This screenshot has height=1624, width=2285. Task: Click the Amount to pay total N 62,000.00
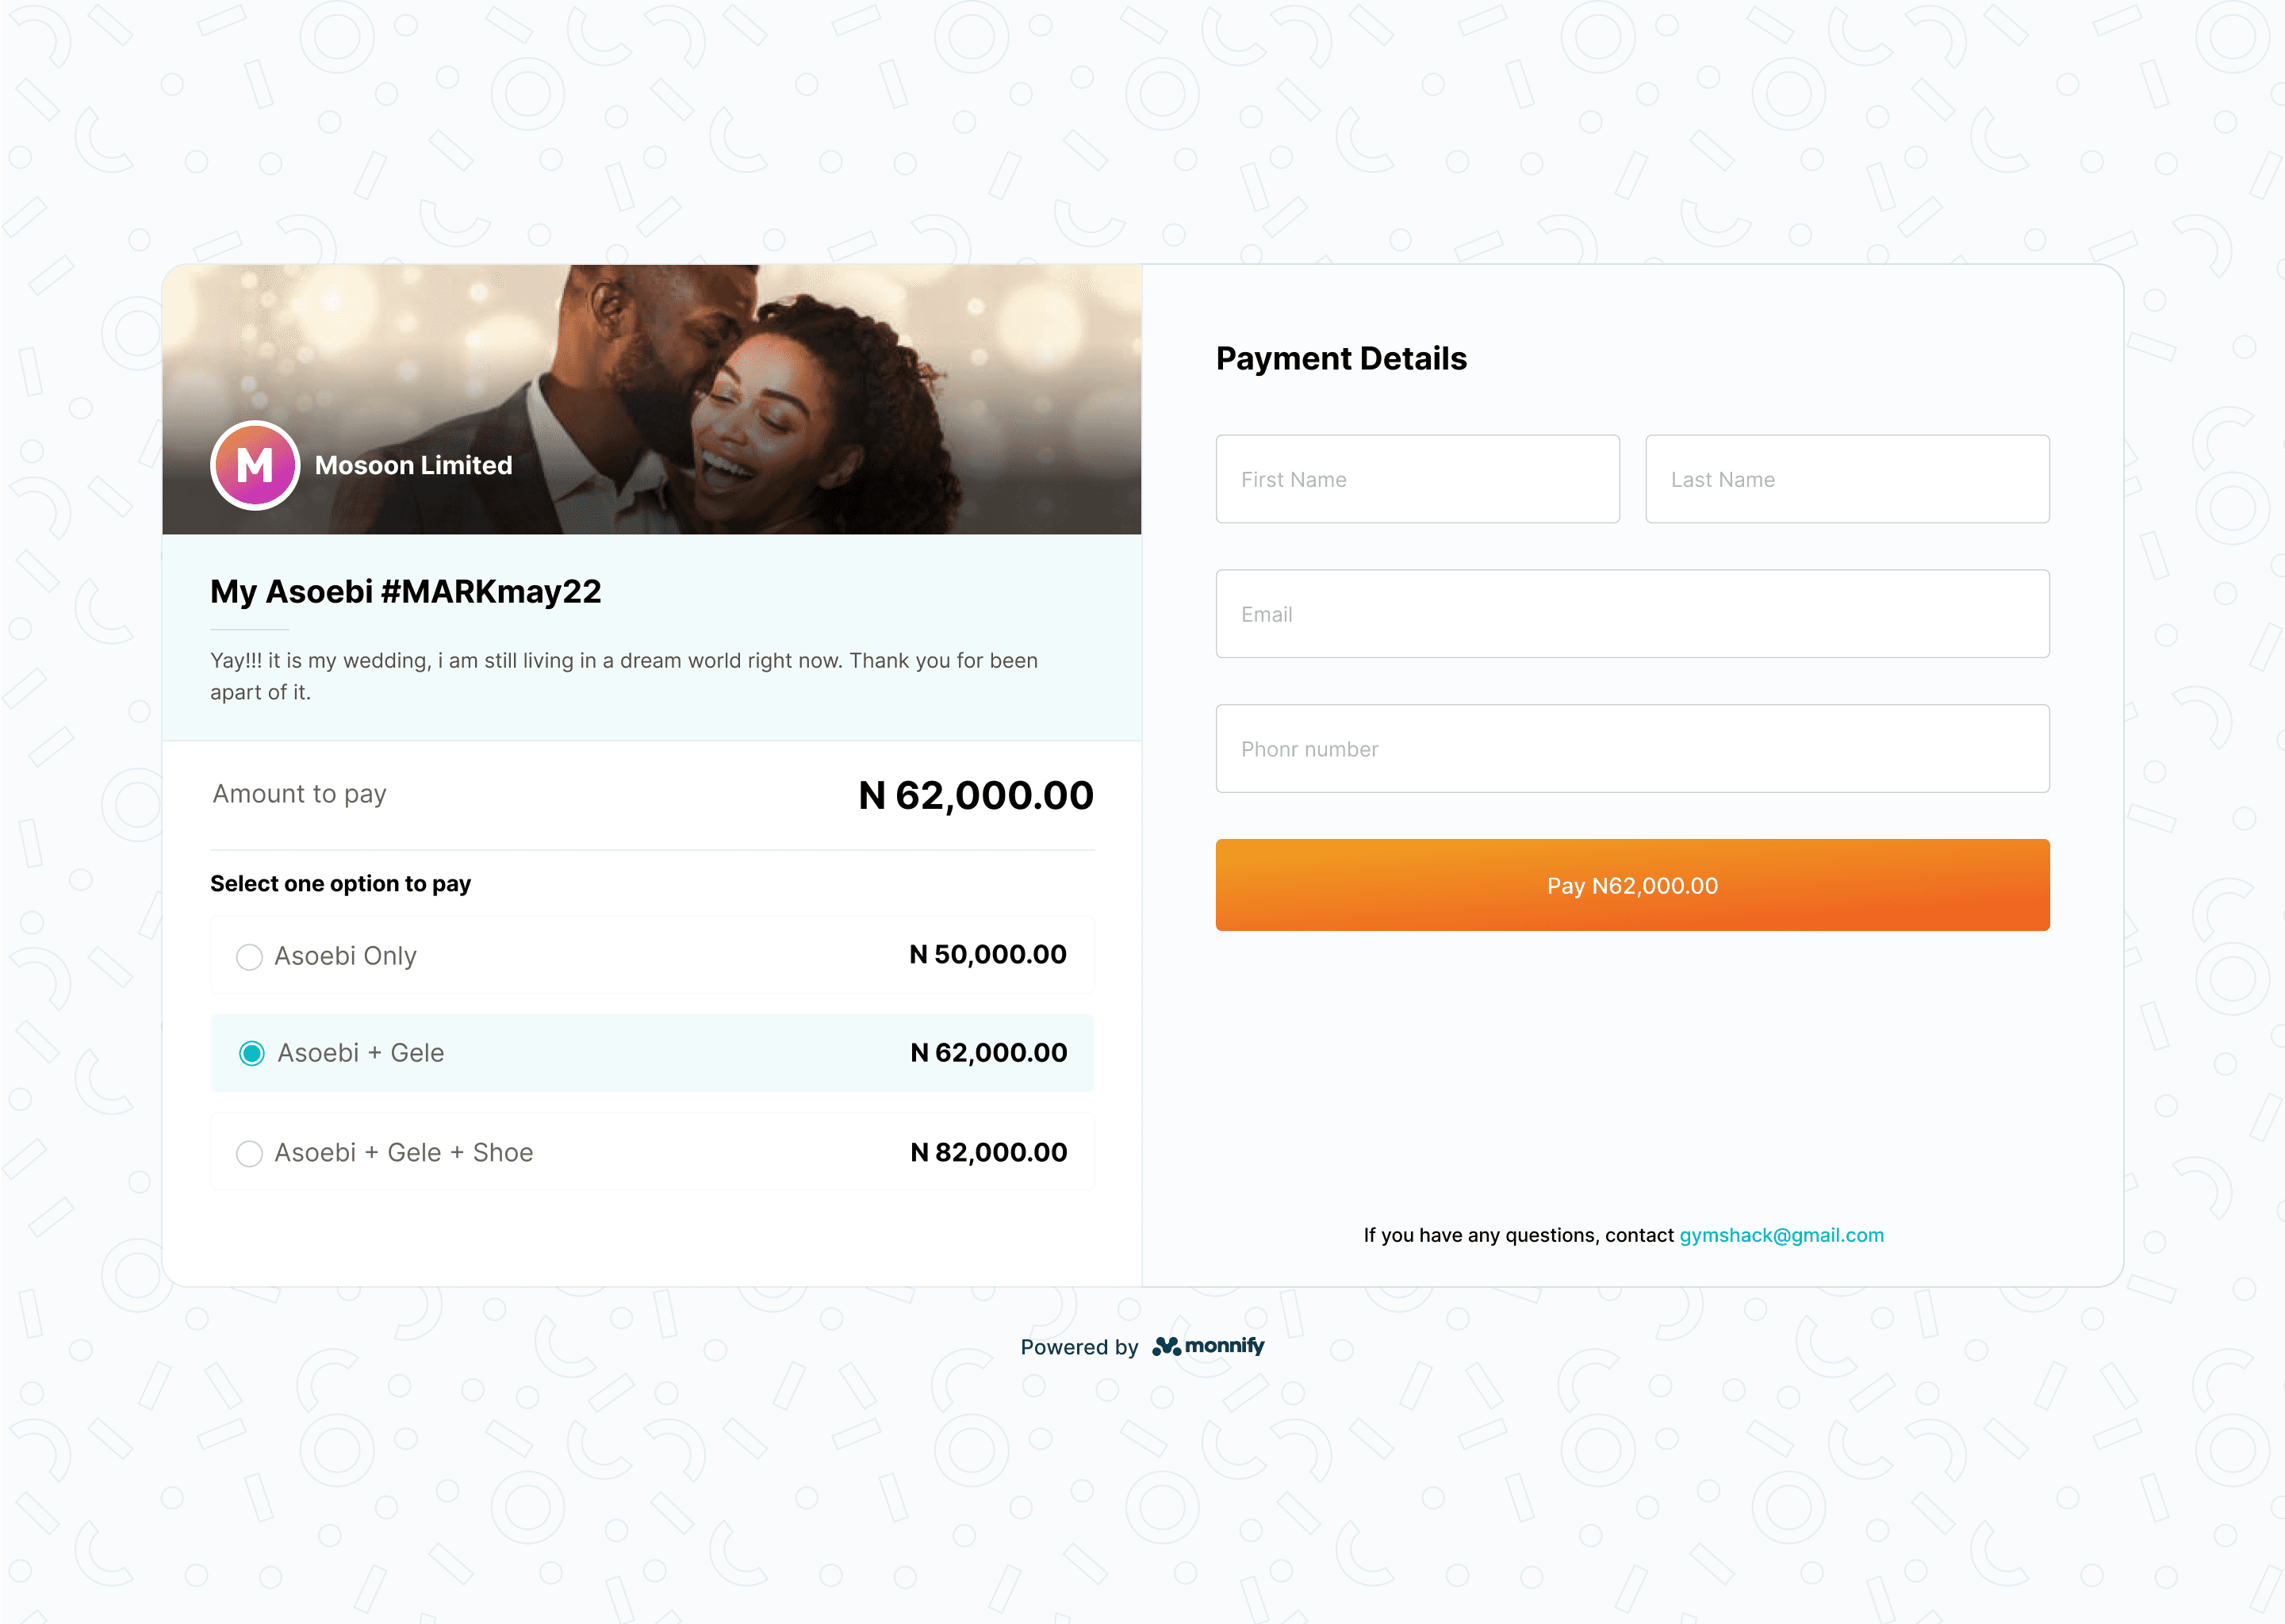point(975,796)
